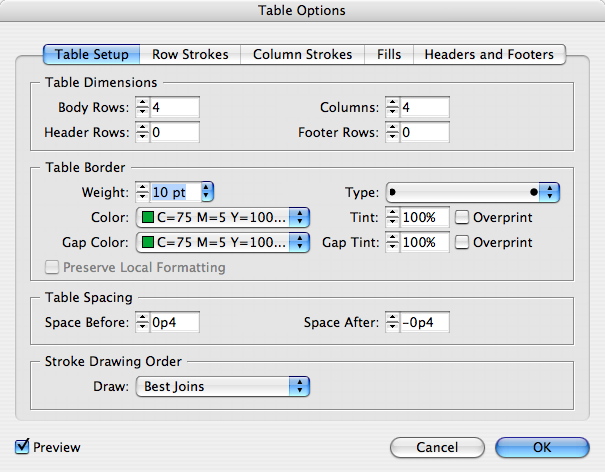Open the Row Strokes tab
This screenshot has width=605, height=472.
190,54
